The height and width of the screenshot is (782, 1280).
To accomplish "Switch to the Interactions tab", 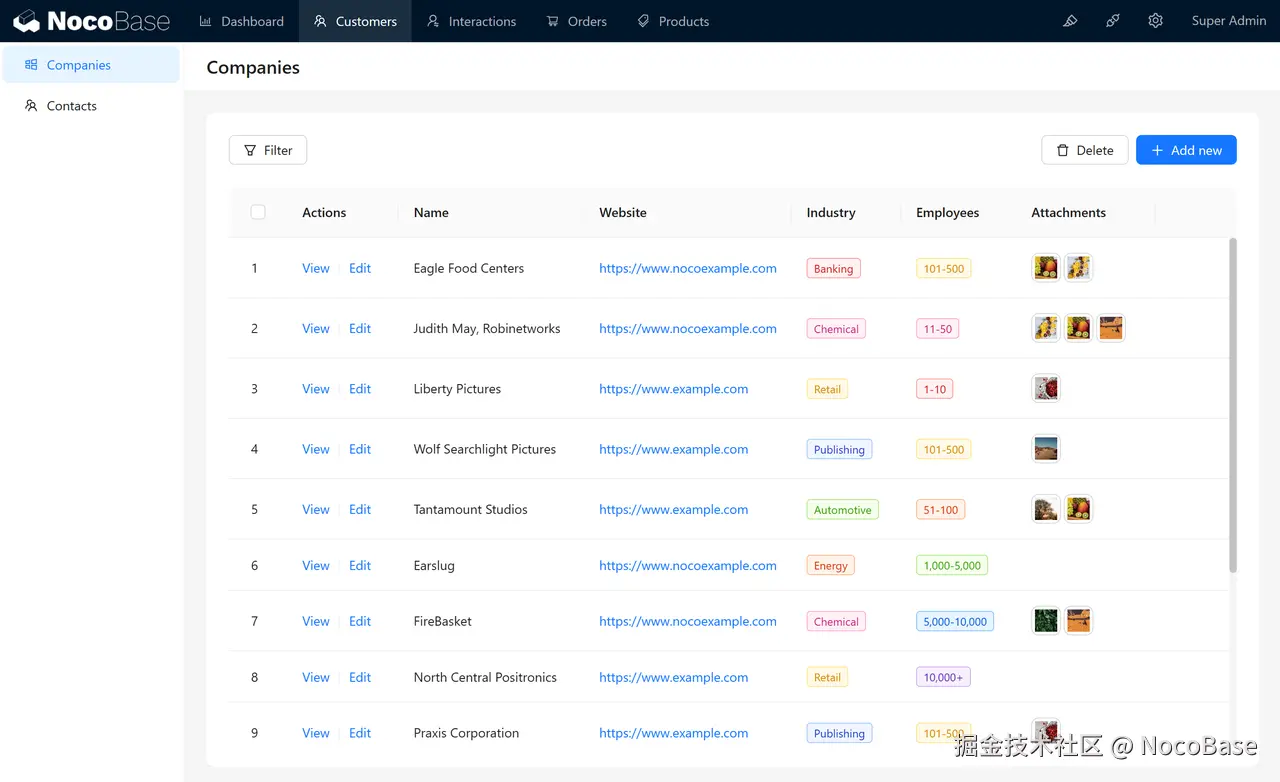I will (x=471, y=21).
